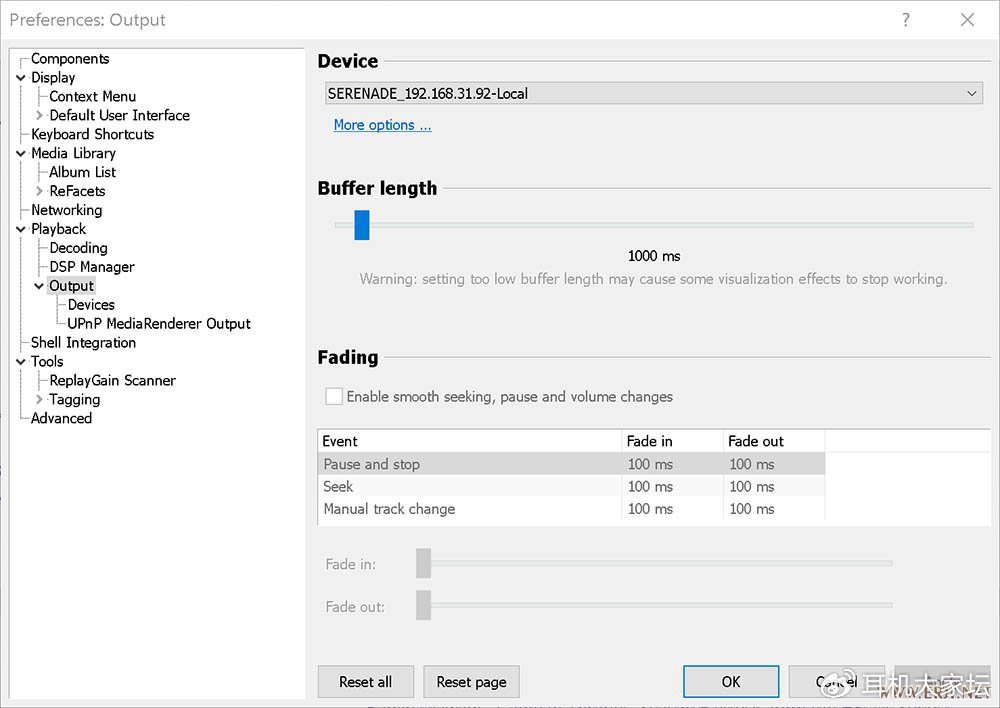Expand the Tagging tree node
The image size is (1000, 708).
tap(39, 400)
